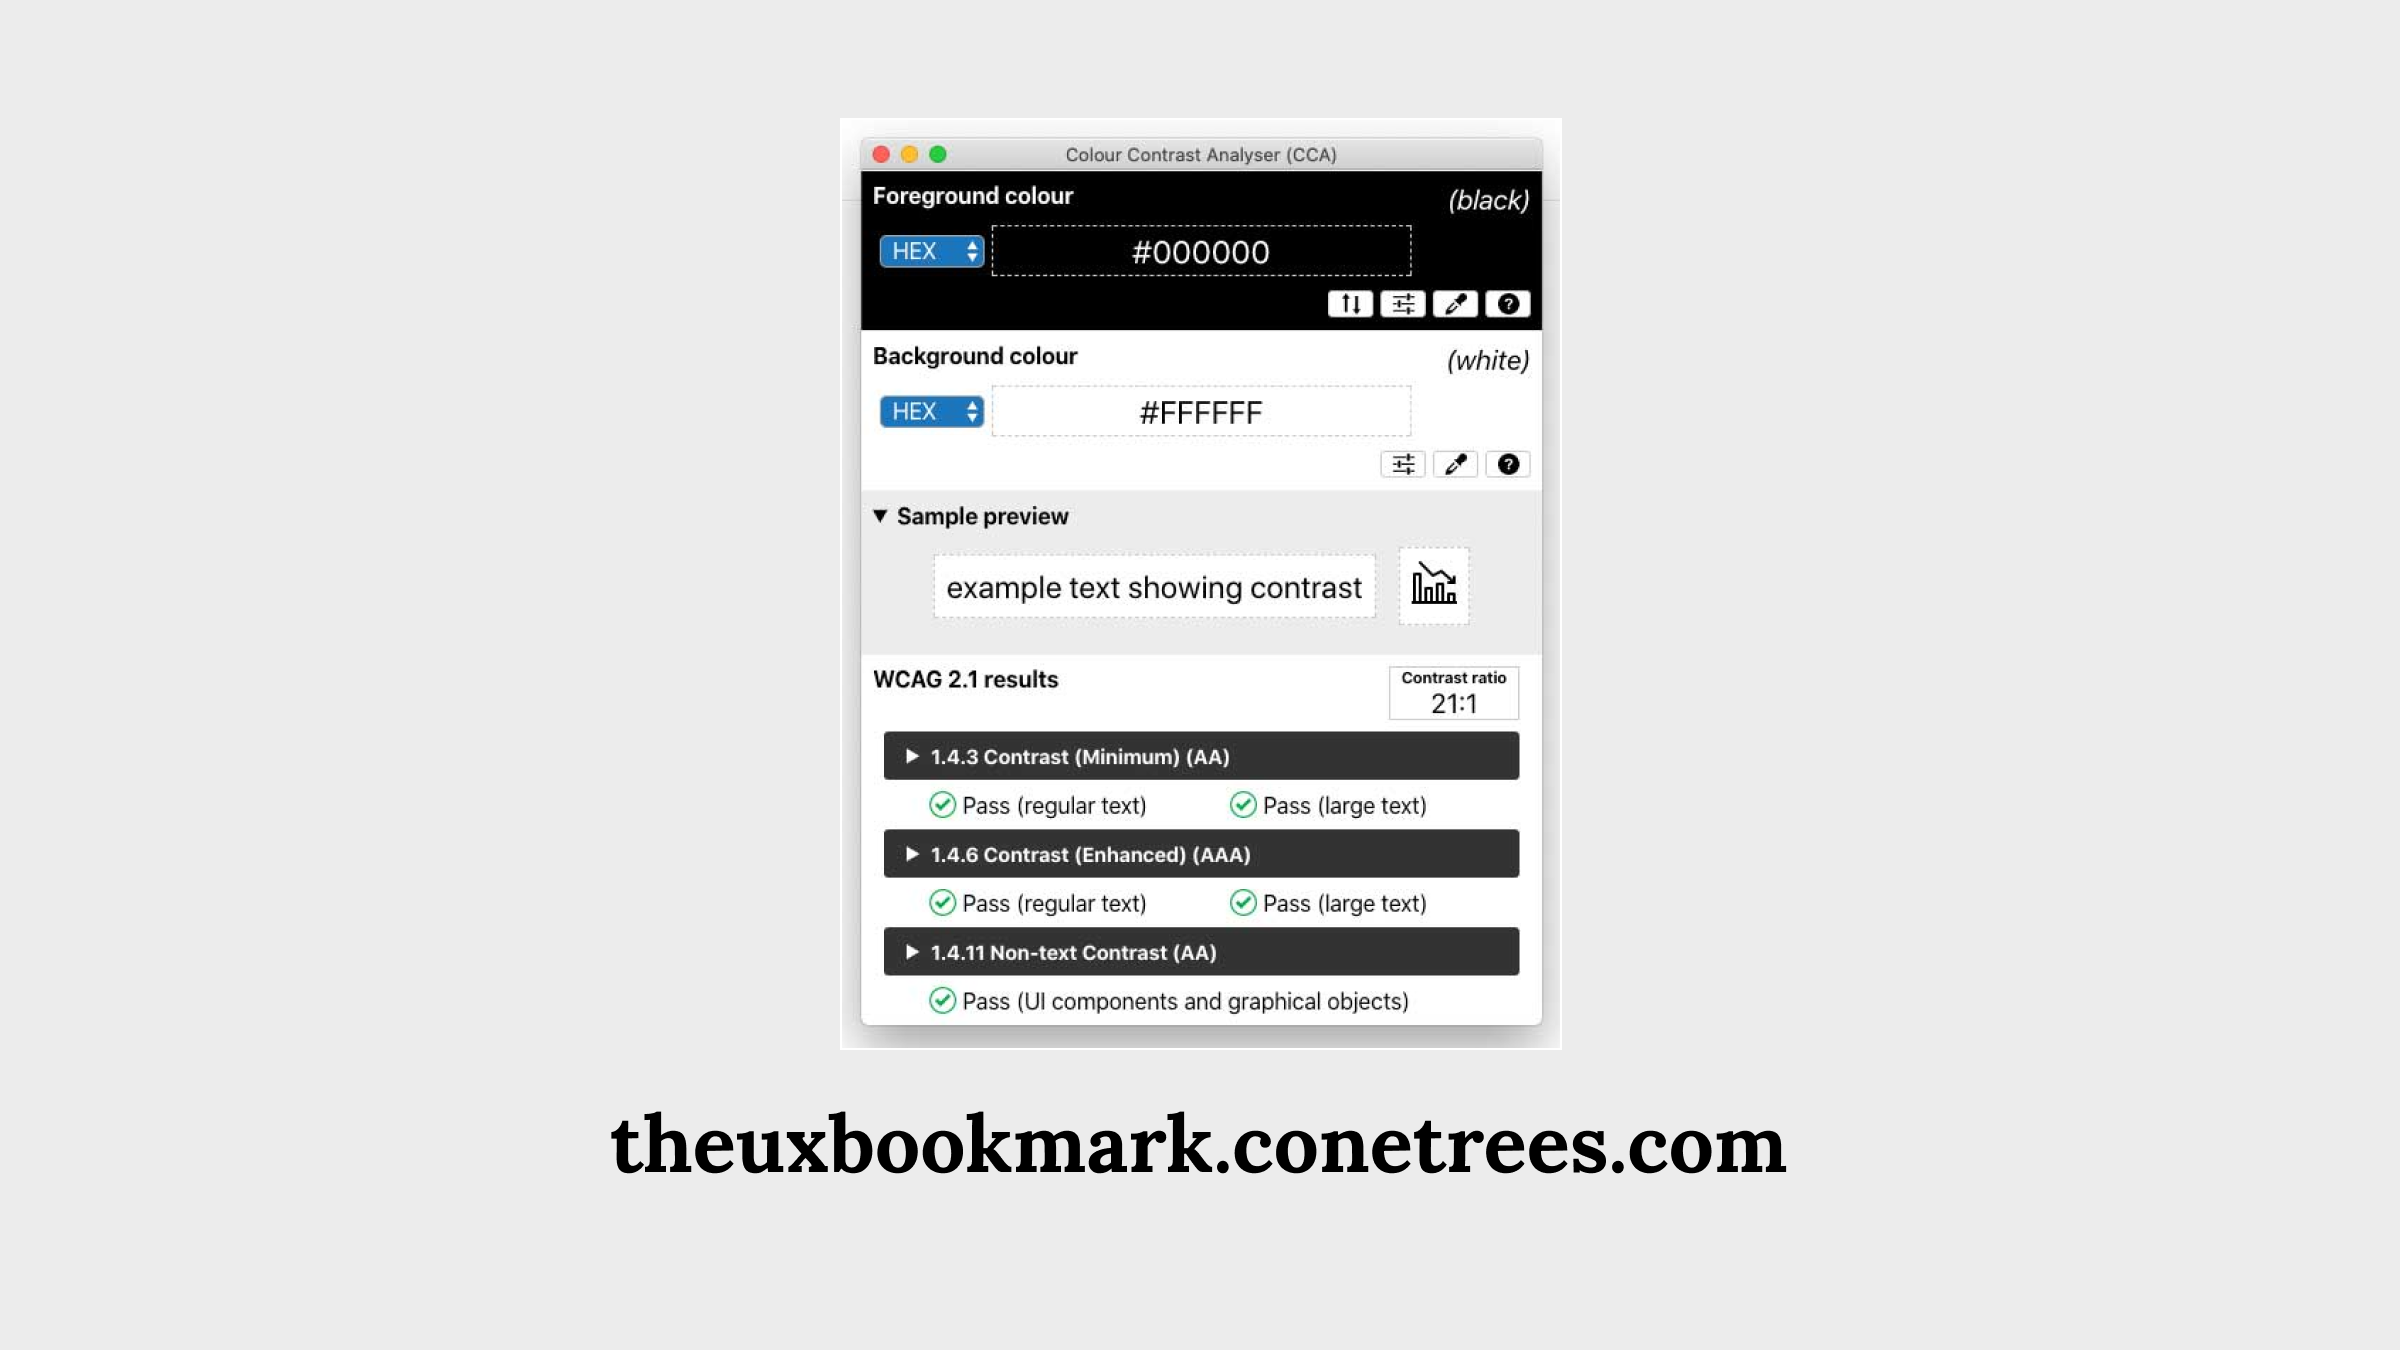Select the foreground eyedropper tool
Image resolution: width=2400 pixels, height=1350 pixels.
coord(1452,303)
